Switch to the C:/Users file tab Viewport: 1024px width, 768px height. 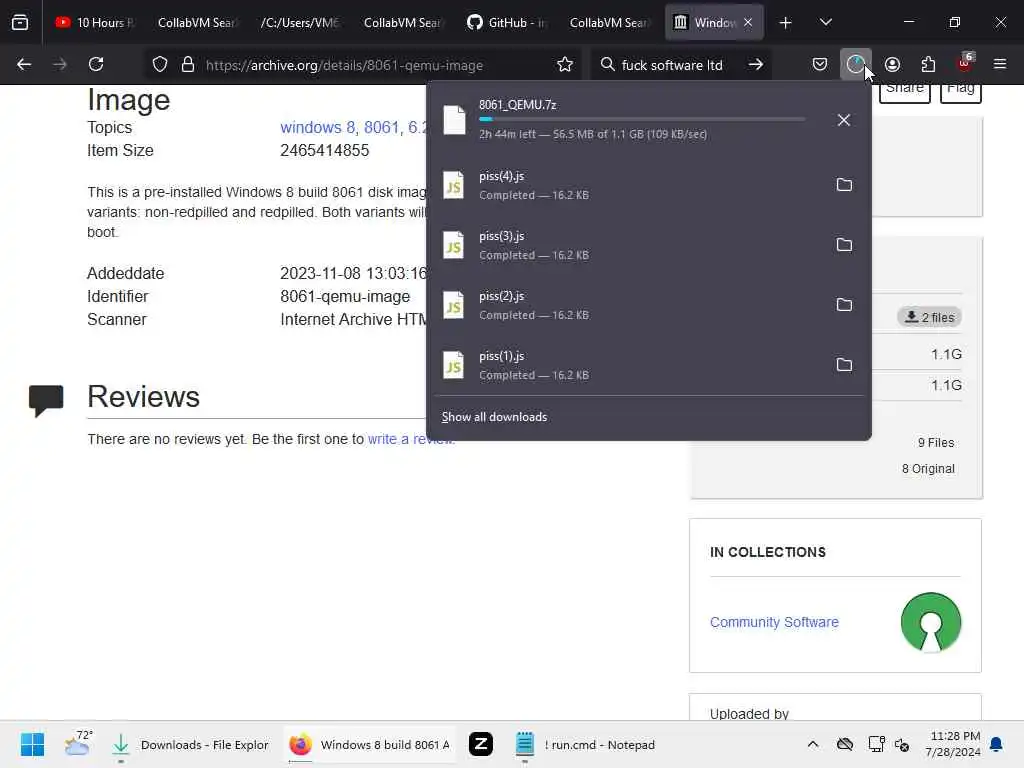pyautogui.click(x=299, y=22)
